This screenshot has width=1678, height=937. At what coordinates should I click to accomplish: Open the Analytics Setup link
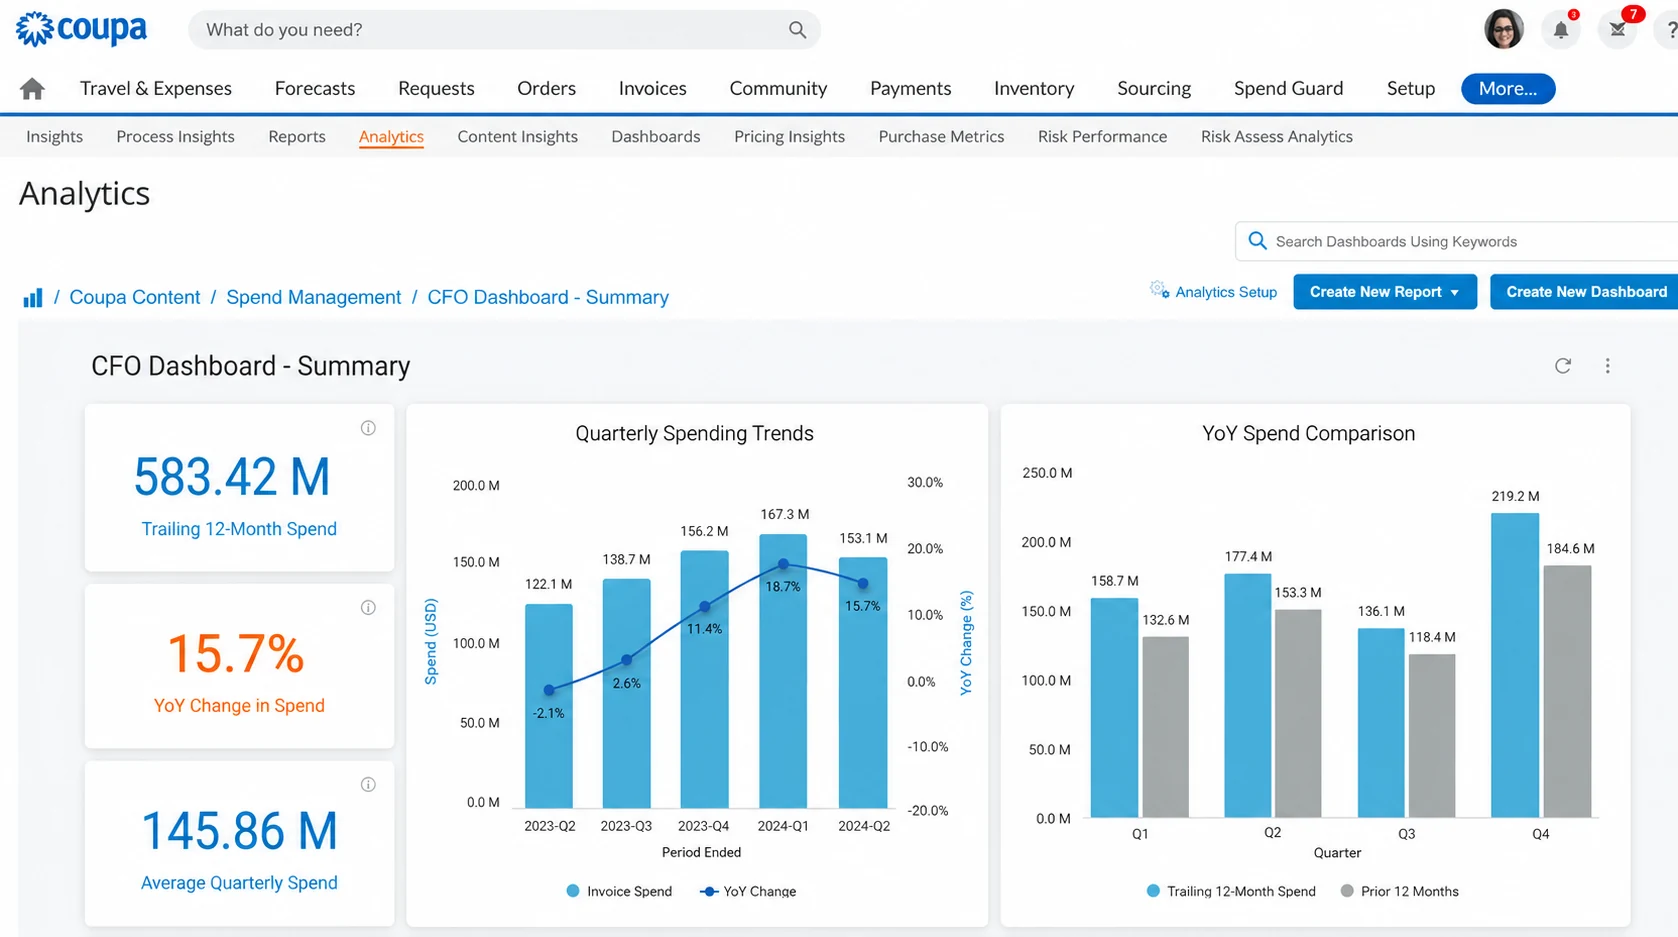pyautogui.click(x=1226, y=292)
